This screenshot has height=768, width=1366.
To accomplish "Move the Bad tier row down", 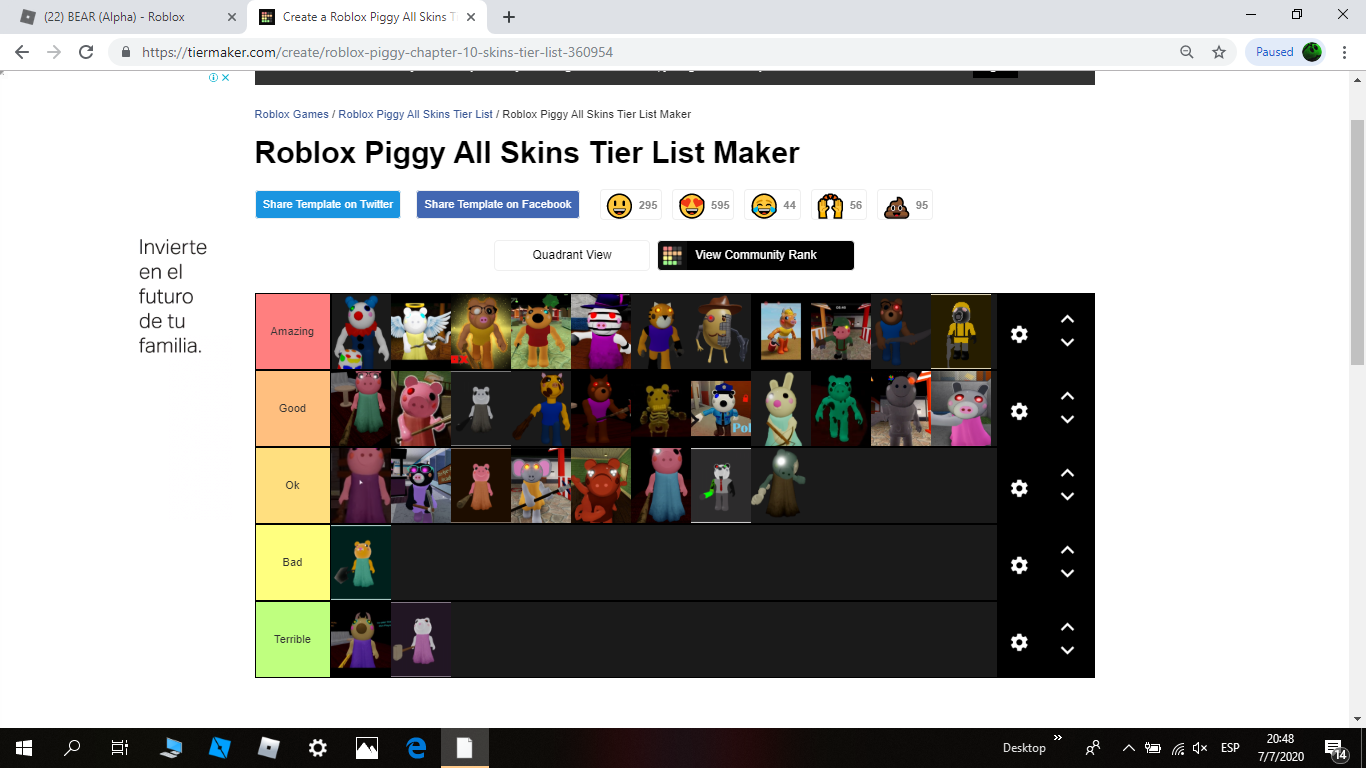I will (1067, 574).
